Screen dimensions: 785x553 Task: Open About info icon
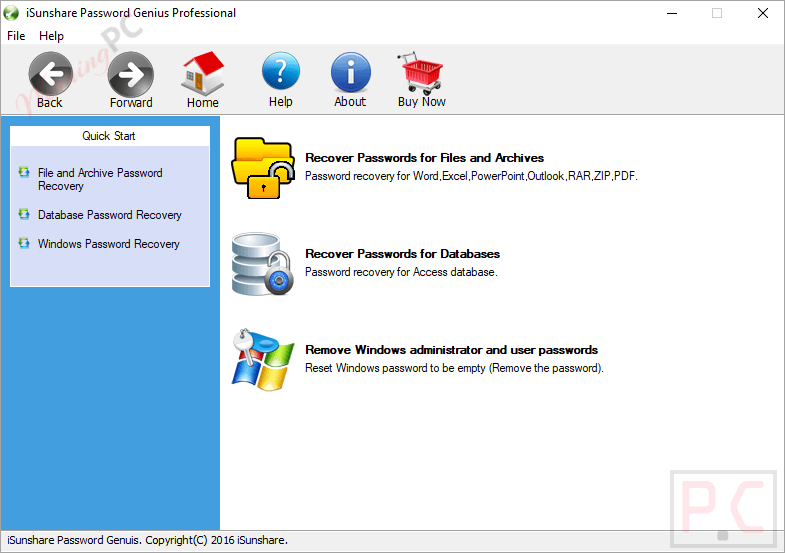[x=350, y=73]
